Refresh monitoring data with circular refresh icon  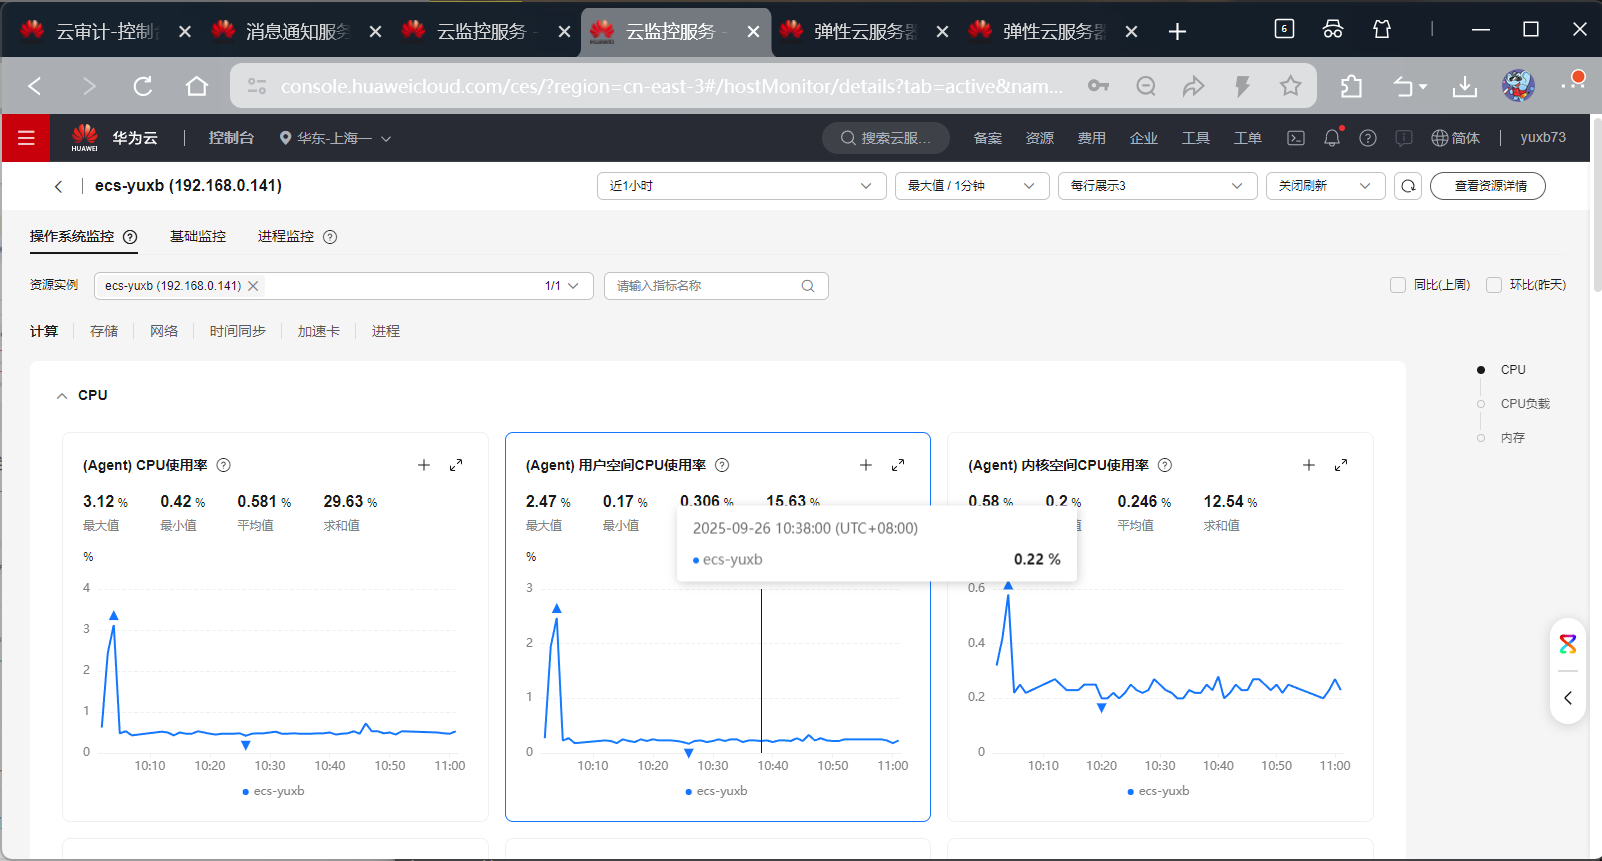pos(1408,186)
